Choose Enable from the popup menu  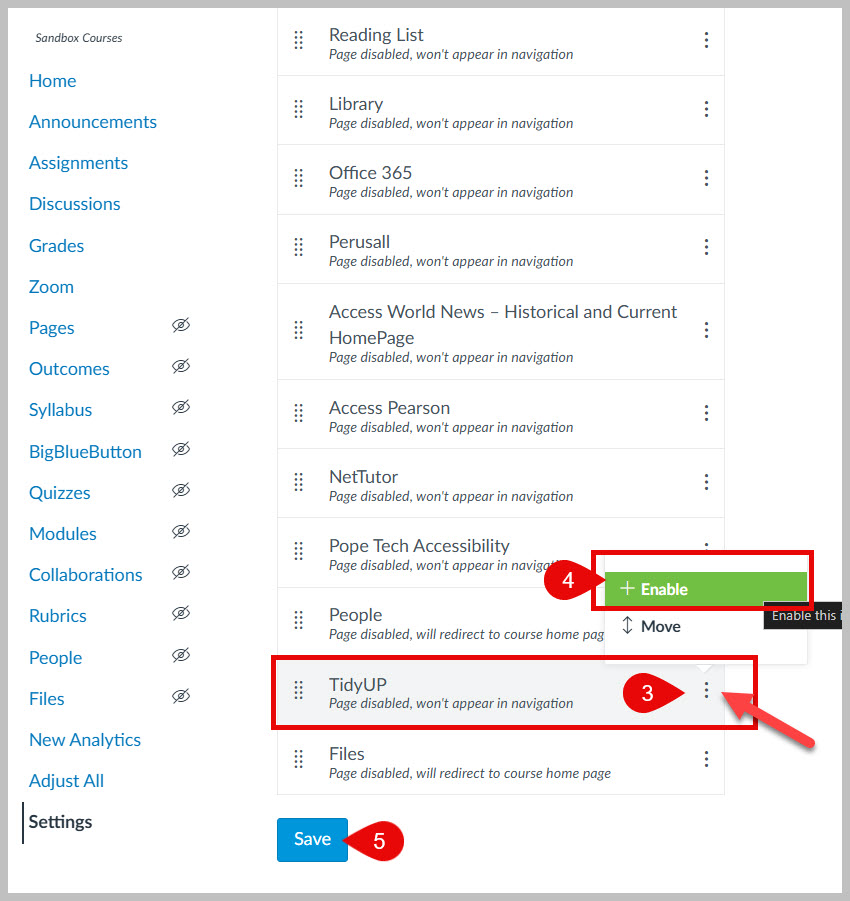[705, 589]
